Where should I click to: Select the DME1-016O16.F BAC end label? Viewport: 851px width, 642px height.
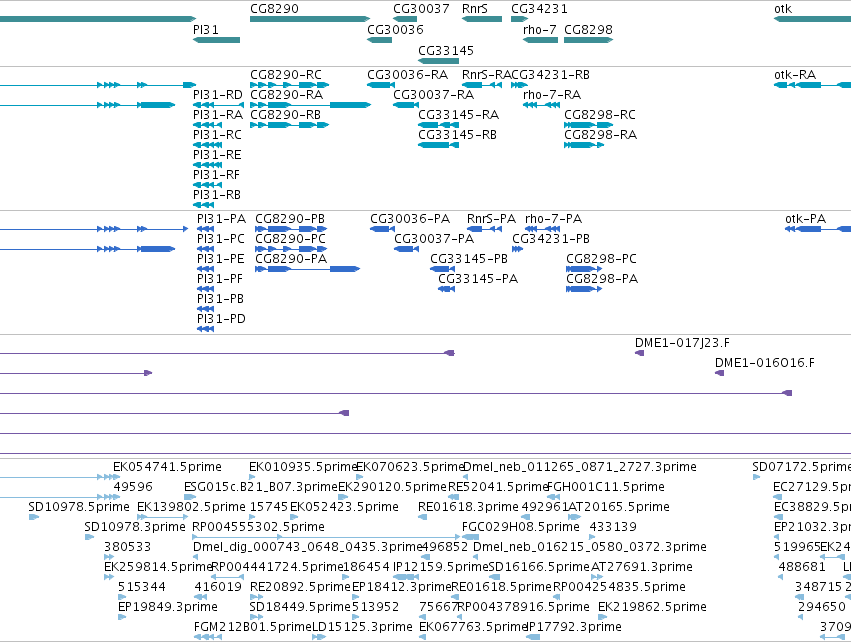point(765,363)
